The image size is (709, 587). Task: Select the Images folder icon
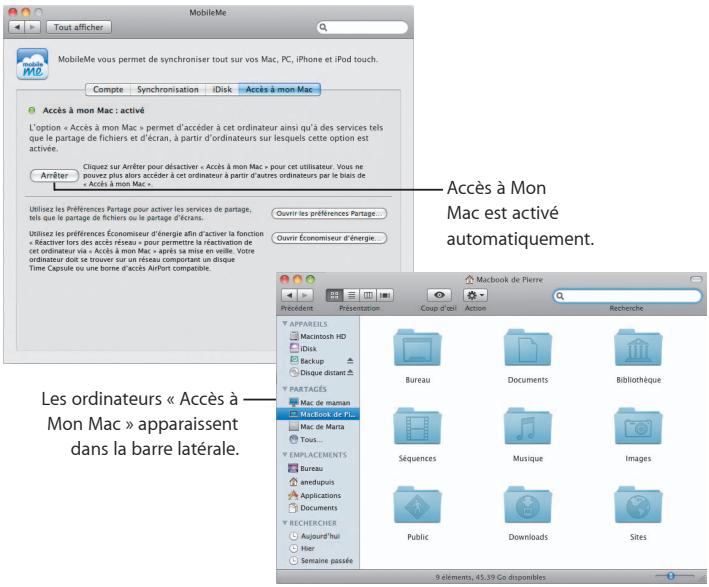click(x=638, y=426)
